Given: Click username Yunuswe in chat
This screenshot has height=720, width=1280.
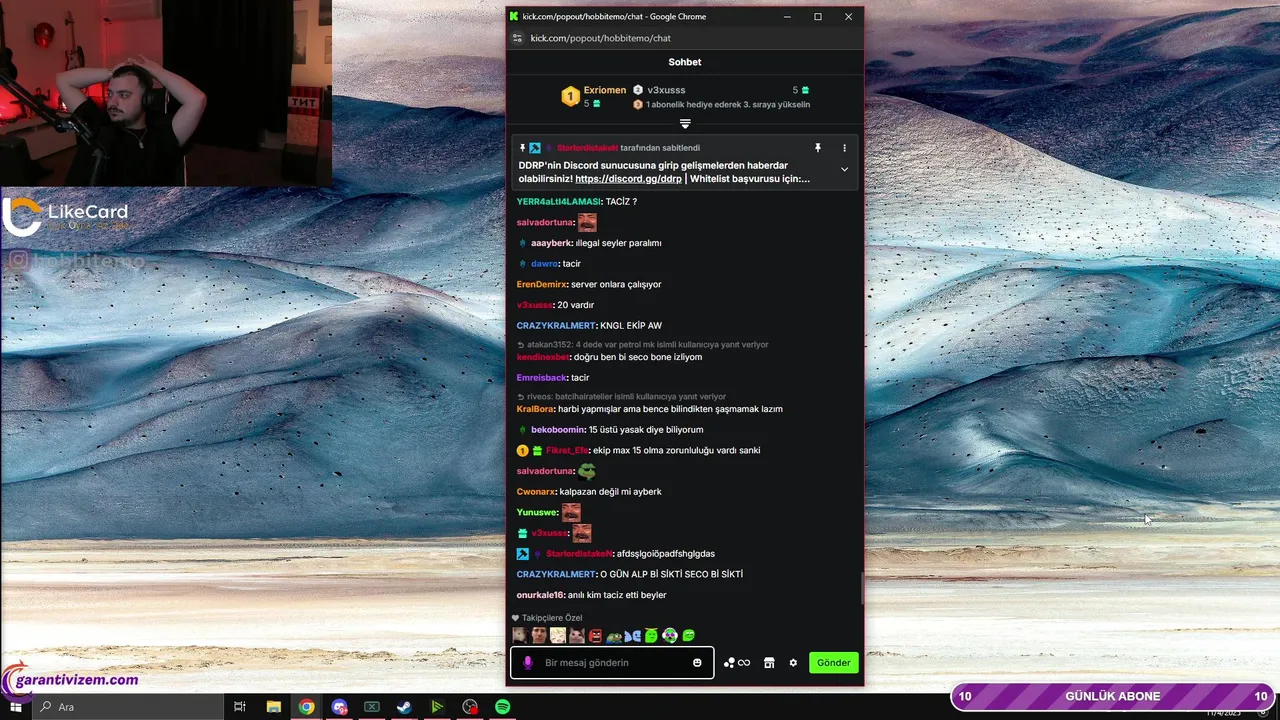Looking at the screenshot, I should tap(536, 513).
